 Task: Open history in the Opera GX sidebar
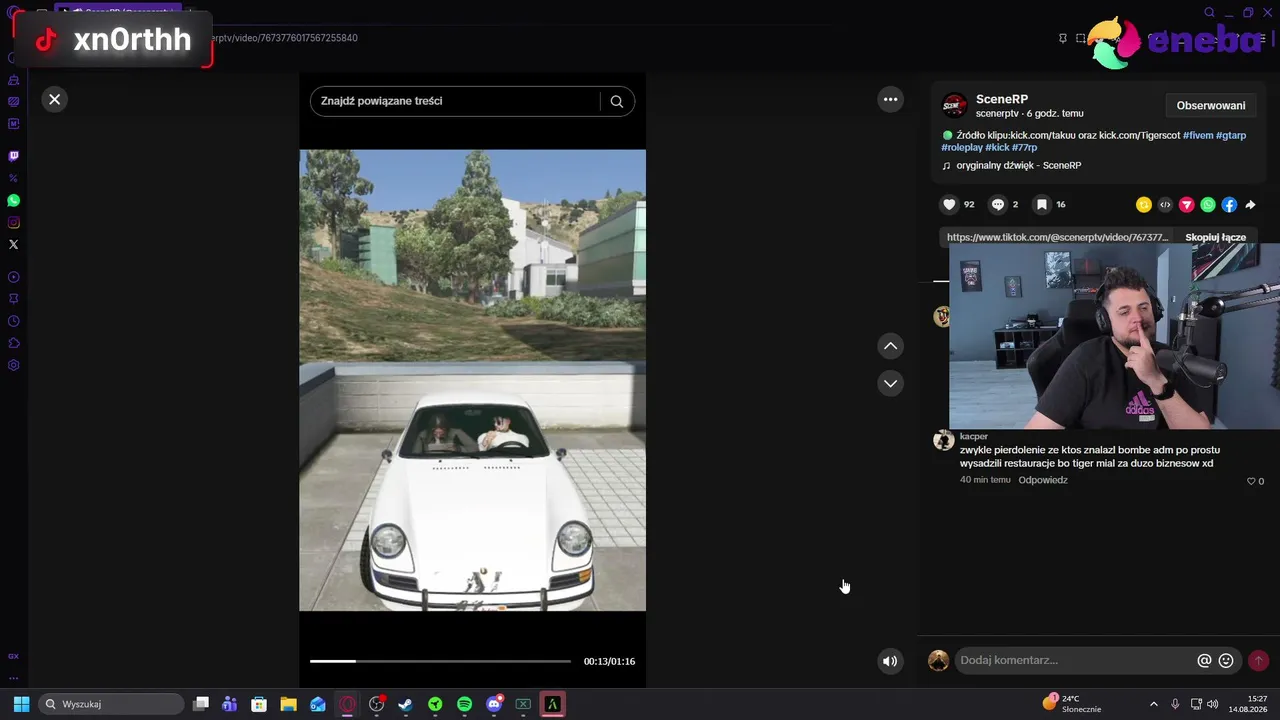tap(14, 321)
